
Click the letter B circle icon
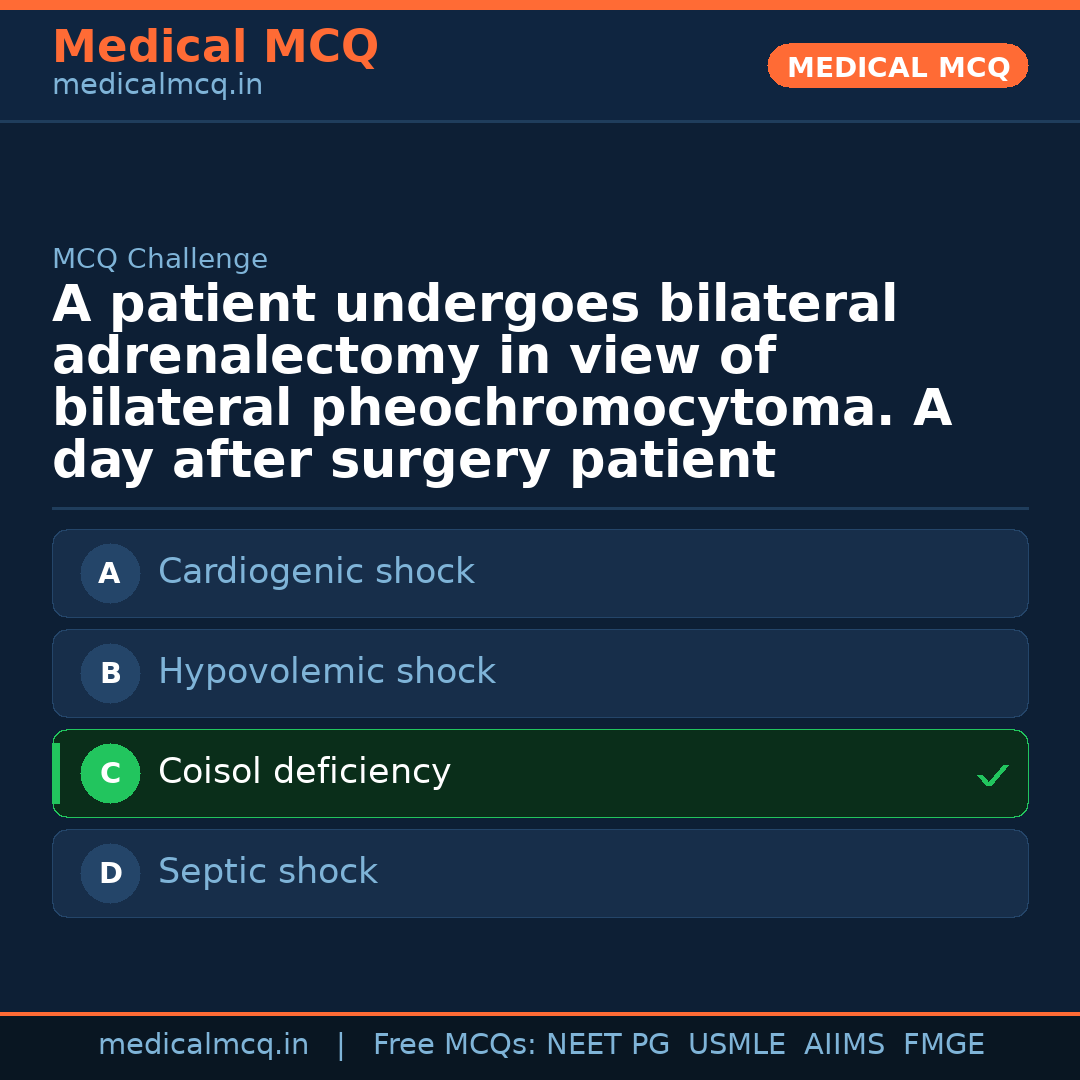pos(110,674)
